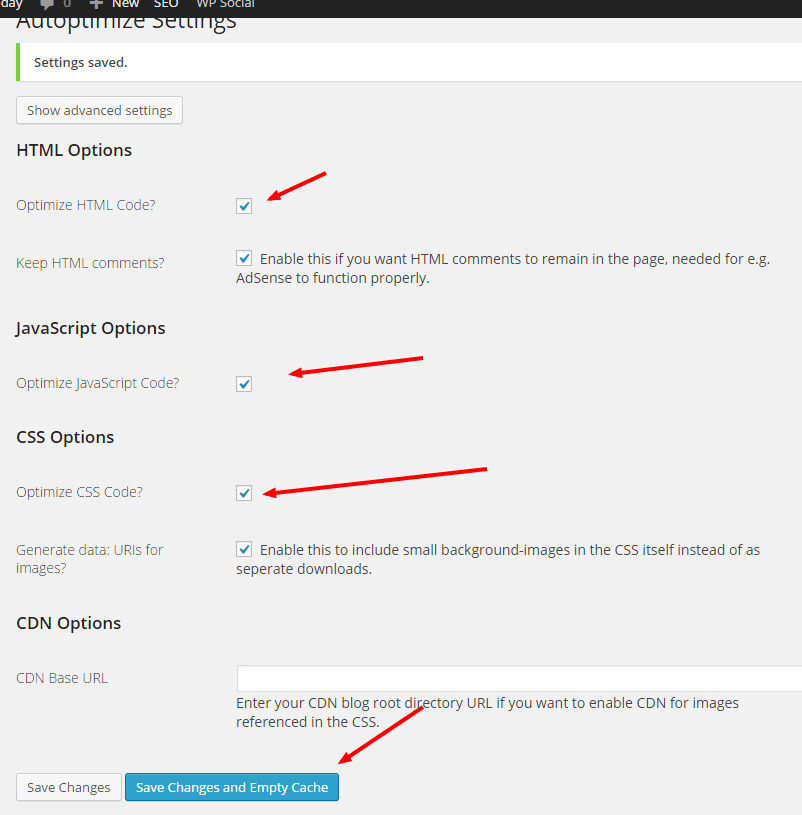802x815 pixels.
Task: Toggle the Optimize HTML Code checkbox
Action: tap(244, 206)
